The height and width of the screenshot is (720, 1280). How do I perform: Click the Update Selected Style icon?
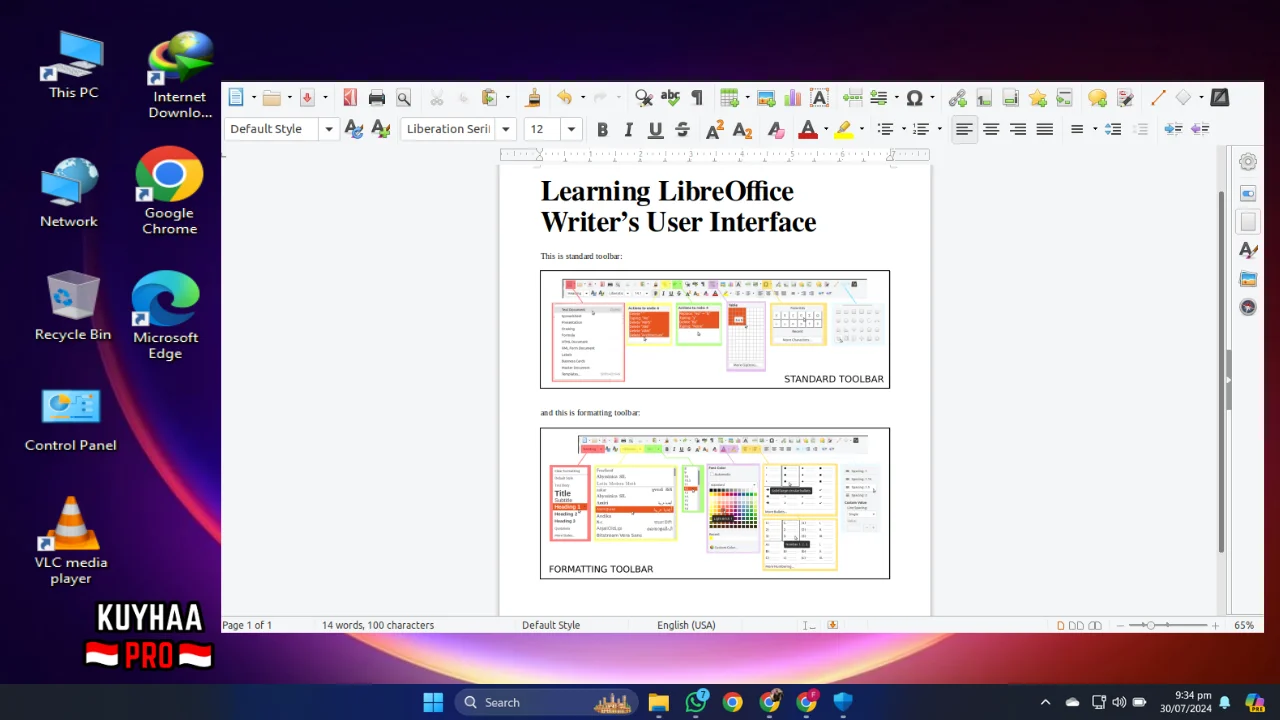point(353,129)
